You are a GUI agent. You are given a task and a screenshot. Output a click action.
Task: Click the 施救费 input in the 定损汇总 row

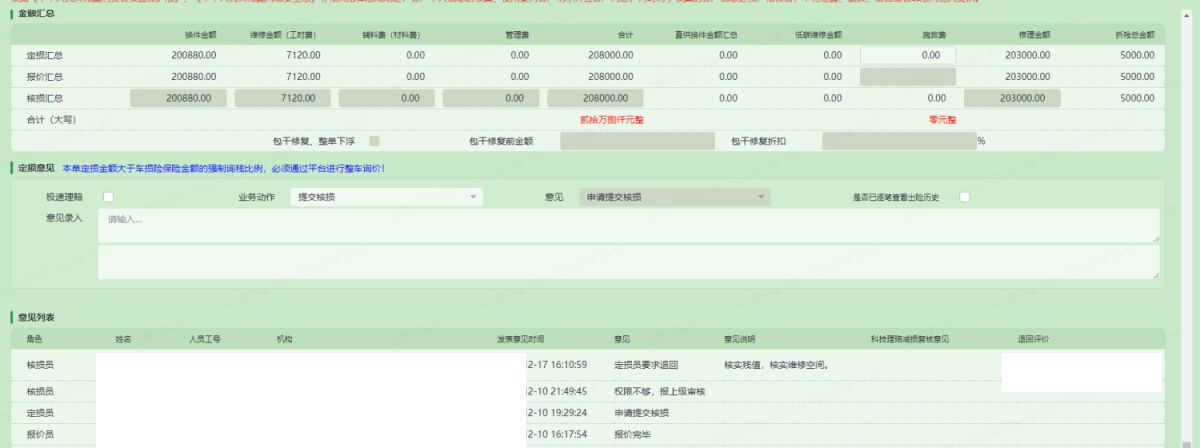point(907,55)
